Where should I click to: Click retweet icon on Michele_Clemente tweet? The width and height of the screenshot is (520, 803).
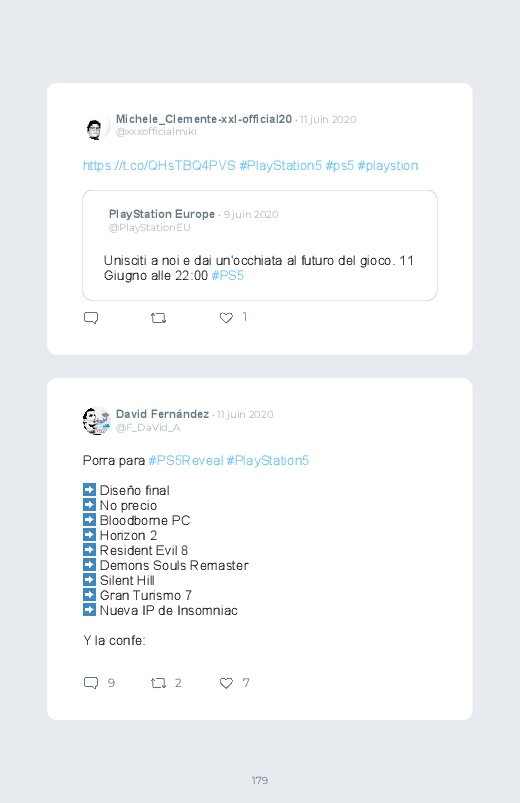click(158, 318)
